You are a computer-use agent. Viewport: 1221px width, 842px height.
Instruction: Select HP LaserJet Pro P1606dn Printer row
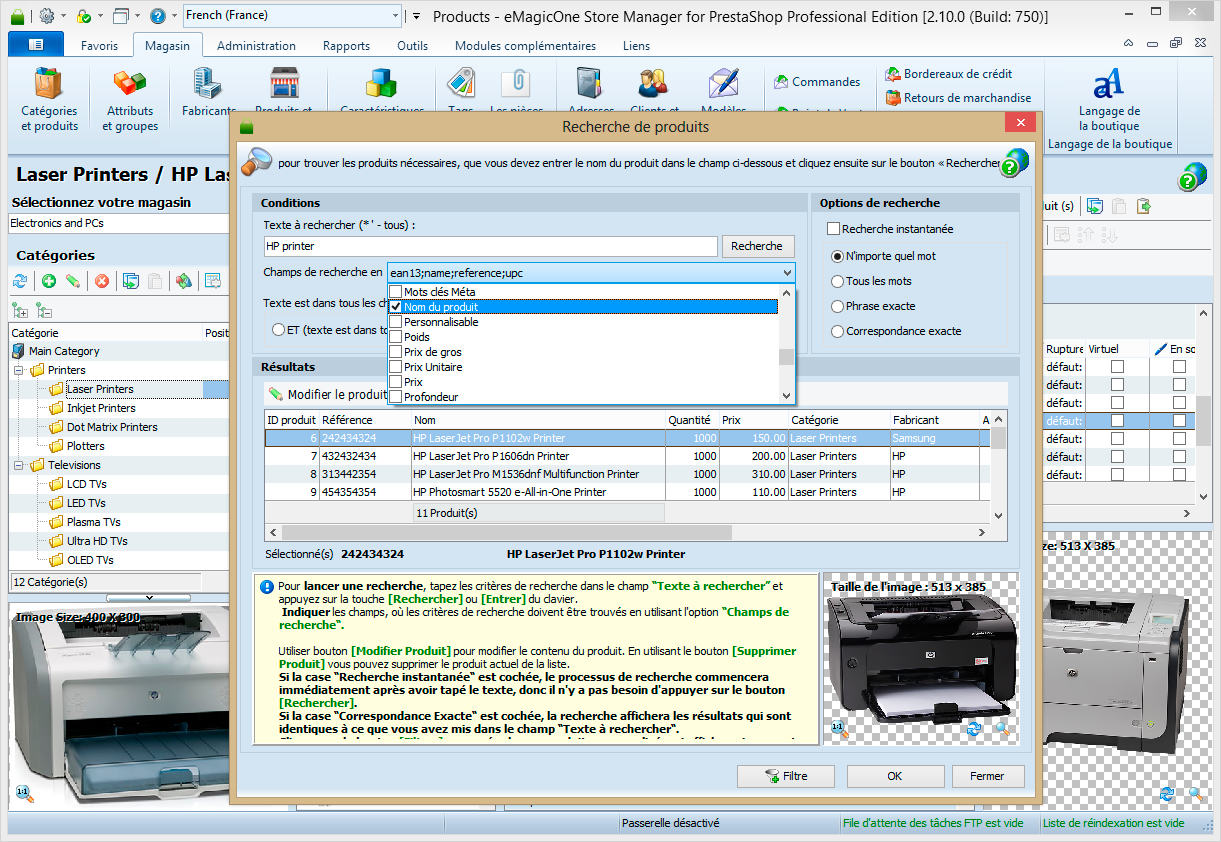click(x=628, y=456)
